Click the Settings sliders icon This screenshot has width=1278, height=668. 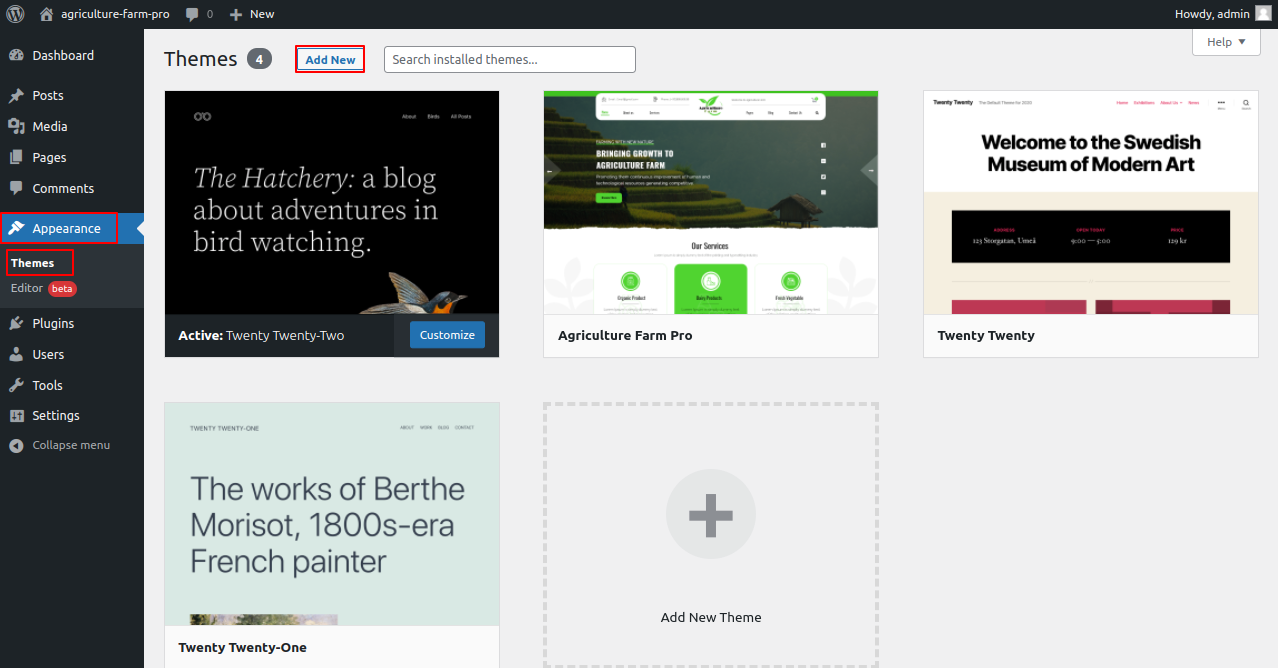[16, 415]
